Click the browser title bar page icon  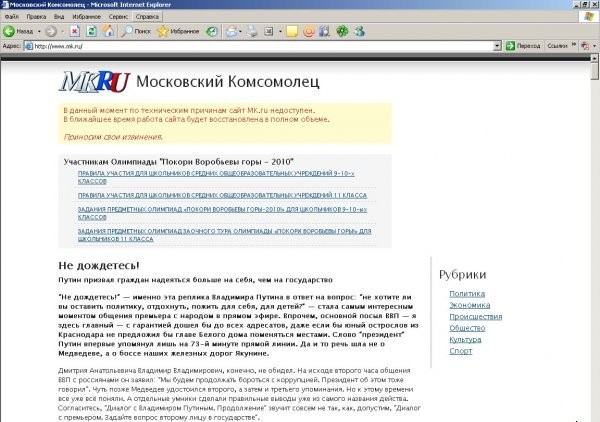5,5
